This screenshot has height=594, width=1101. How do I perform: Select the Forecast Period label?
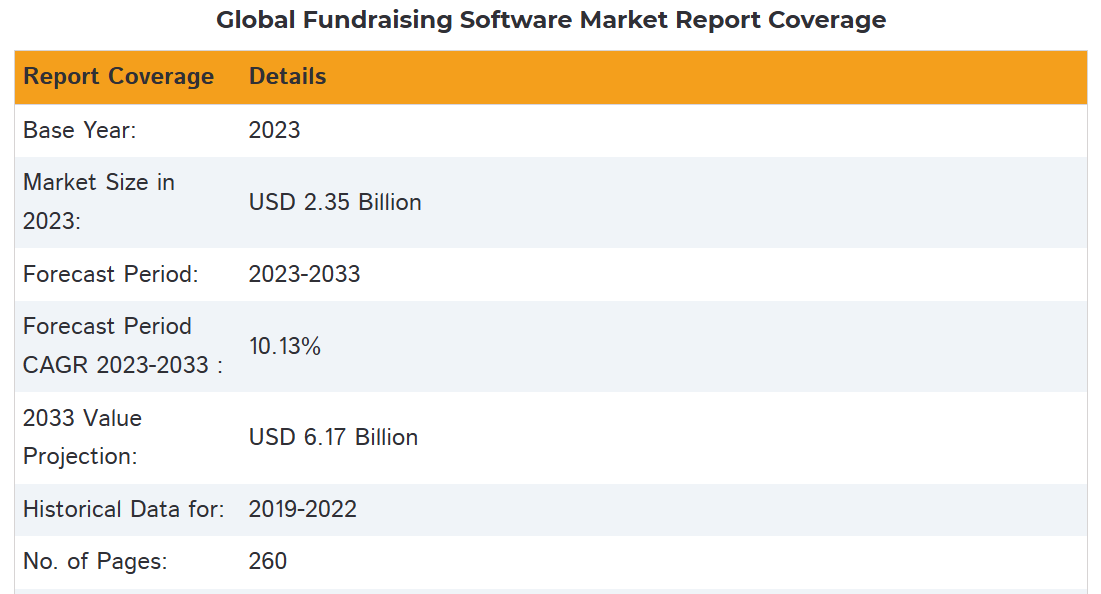point(110,274)
